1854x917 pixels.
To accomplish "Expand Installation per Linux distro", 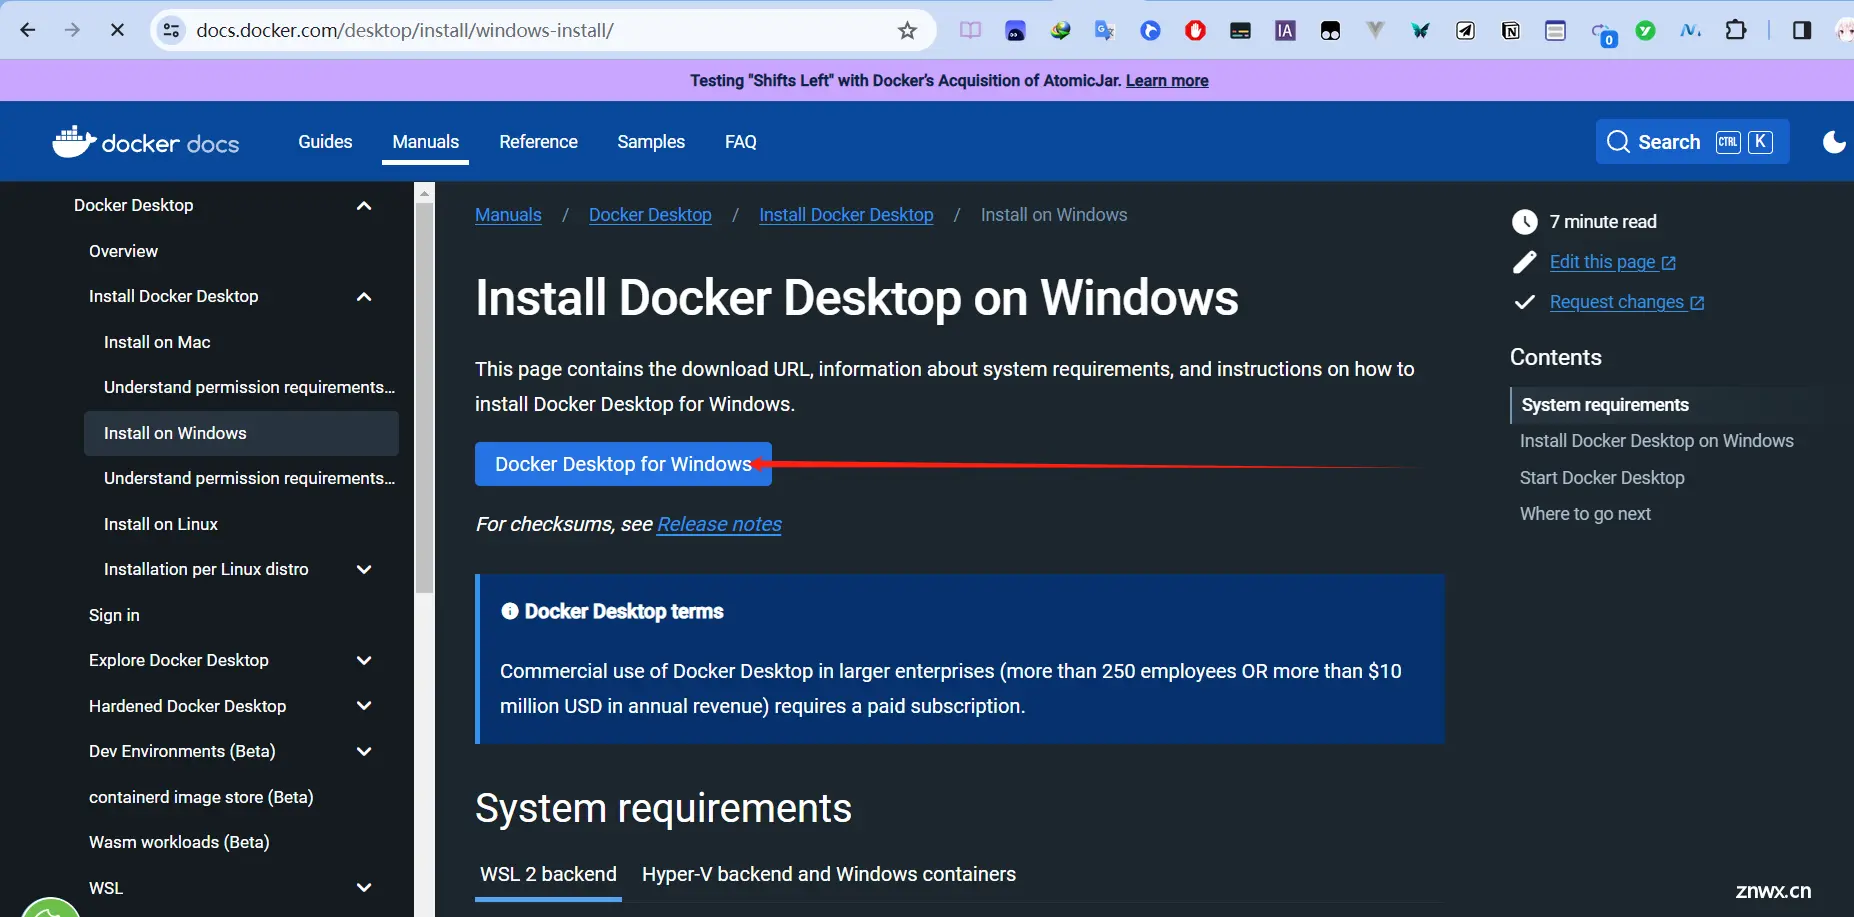I will click(x=364, y=569).
